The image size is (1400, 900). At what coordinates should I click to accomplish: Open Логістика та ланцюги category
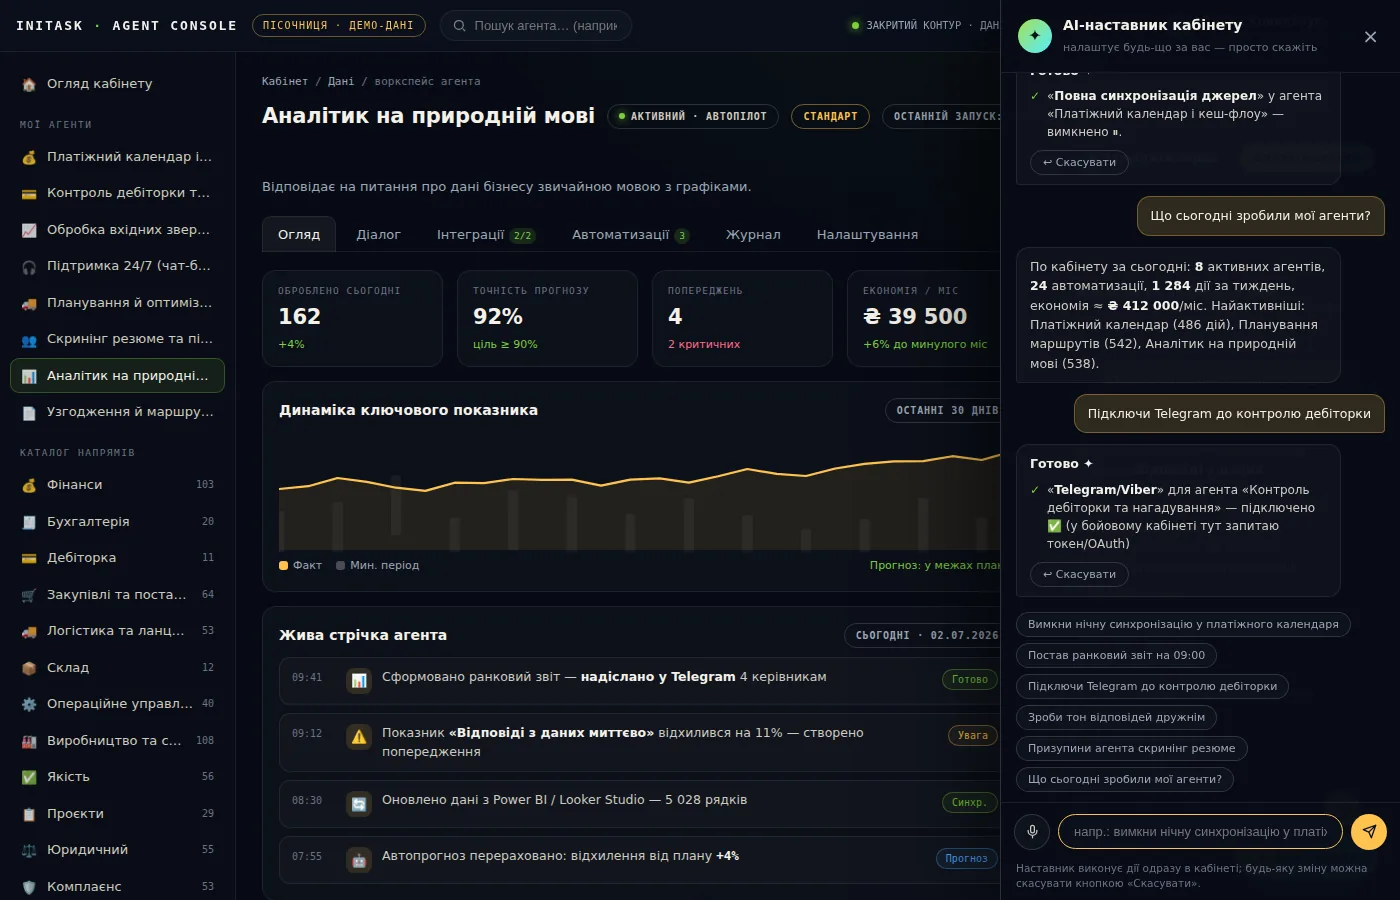pos(117,631)
